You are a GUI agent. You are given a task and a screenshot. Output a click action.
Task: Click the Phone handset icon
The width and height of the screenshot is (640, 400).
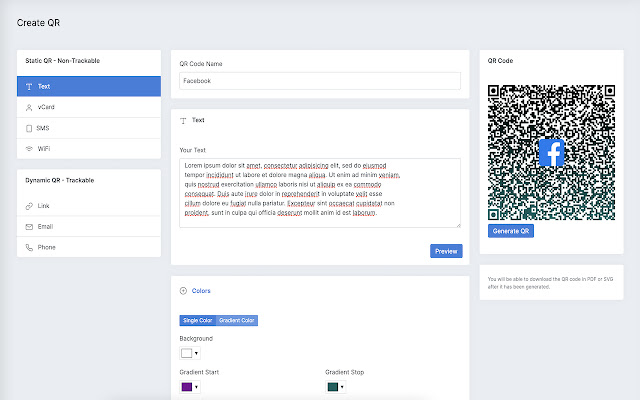point(29,247)
